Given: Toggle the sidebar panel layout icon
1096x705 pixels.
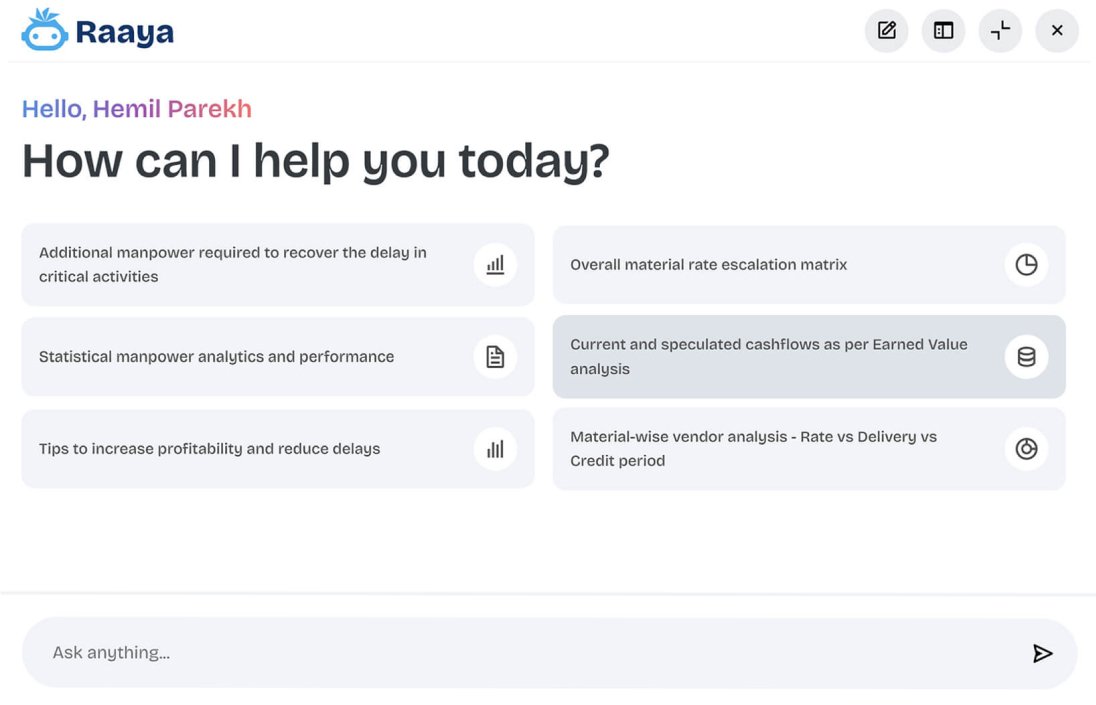Looking at the screenshot, I should (x=943, y=30).
